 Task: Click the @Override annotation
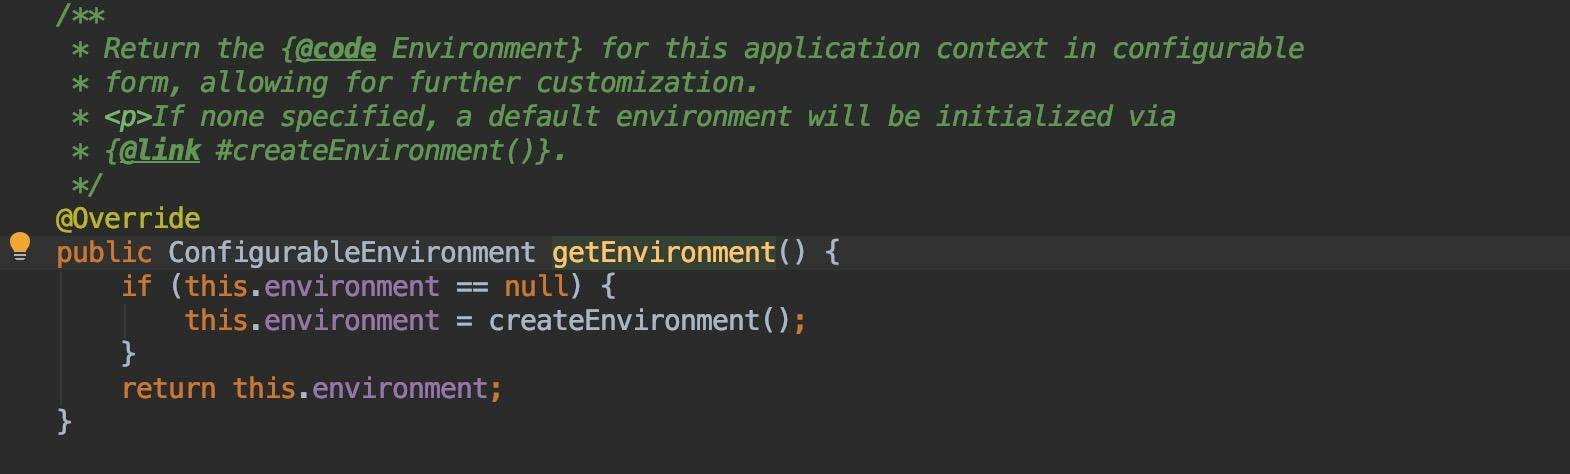(128, 219)
